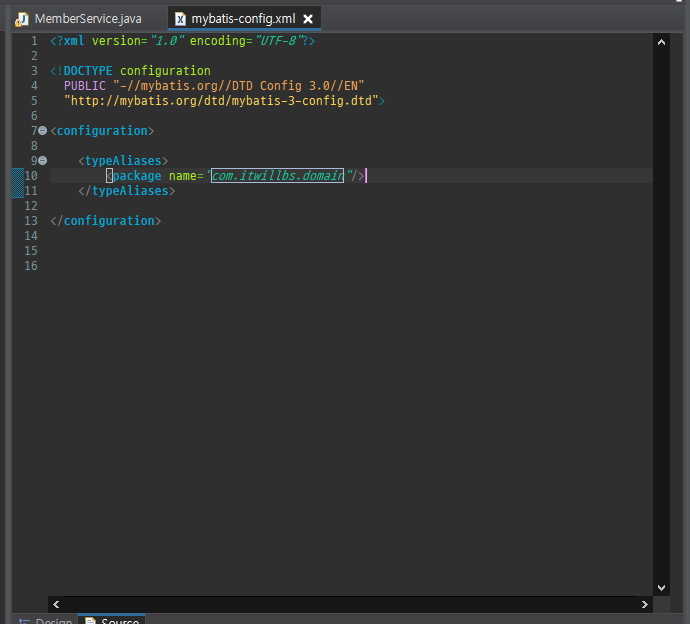The width and height of the screenshot is (690, 624).
Task: Collapse the typeAliases element at line 9
Action: click(43, 161)
